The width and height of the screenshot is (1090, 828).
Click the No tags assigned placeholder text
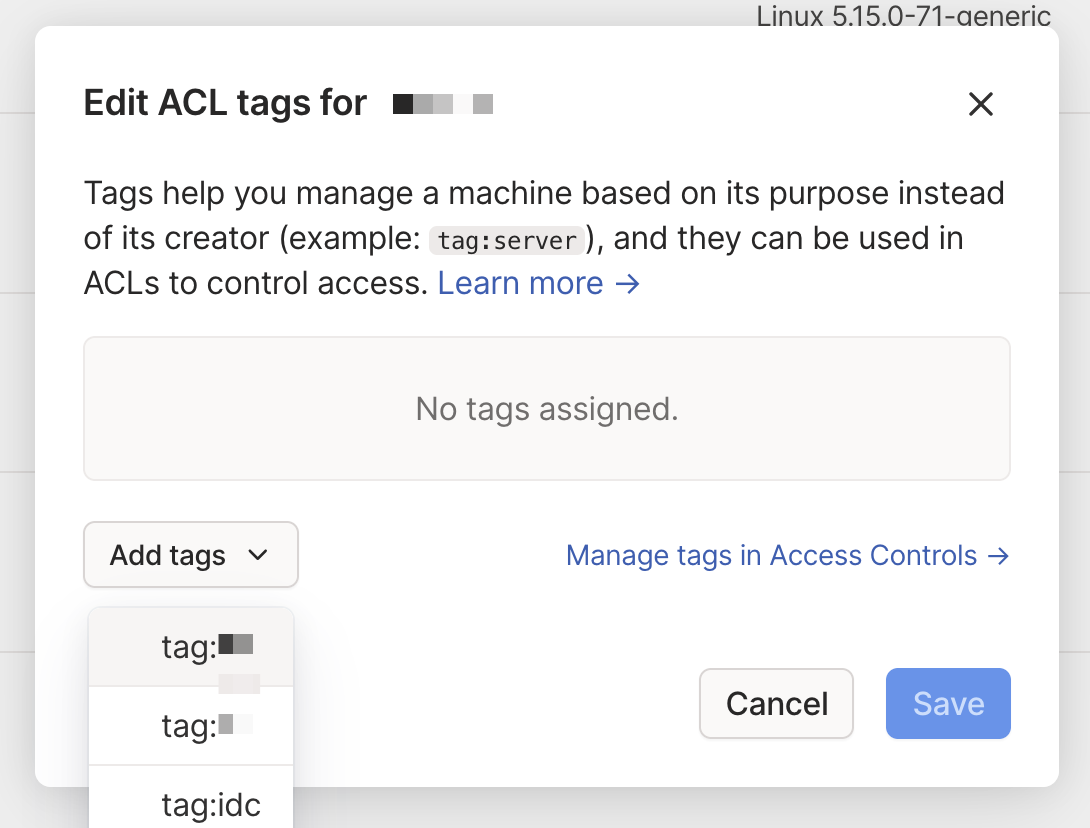point(547,409)
